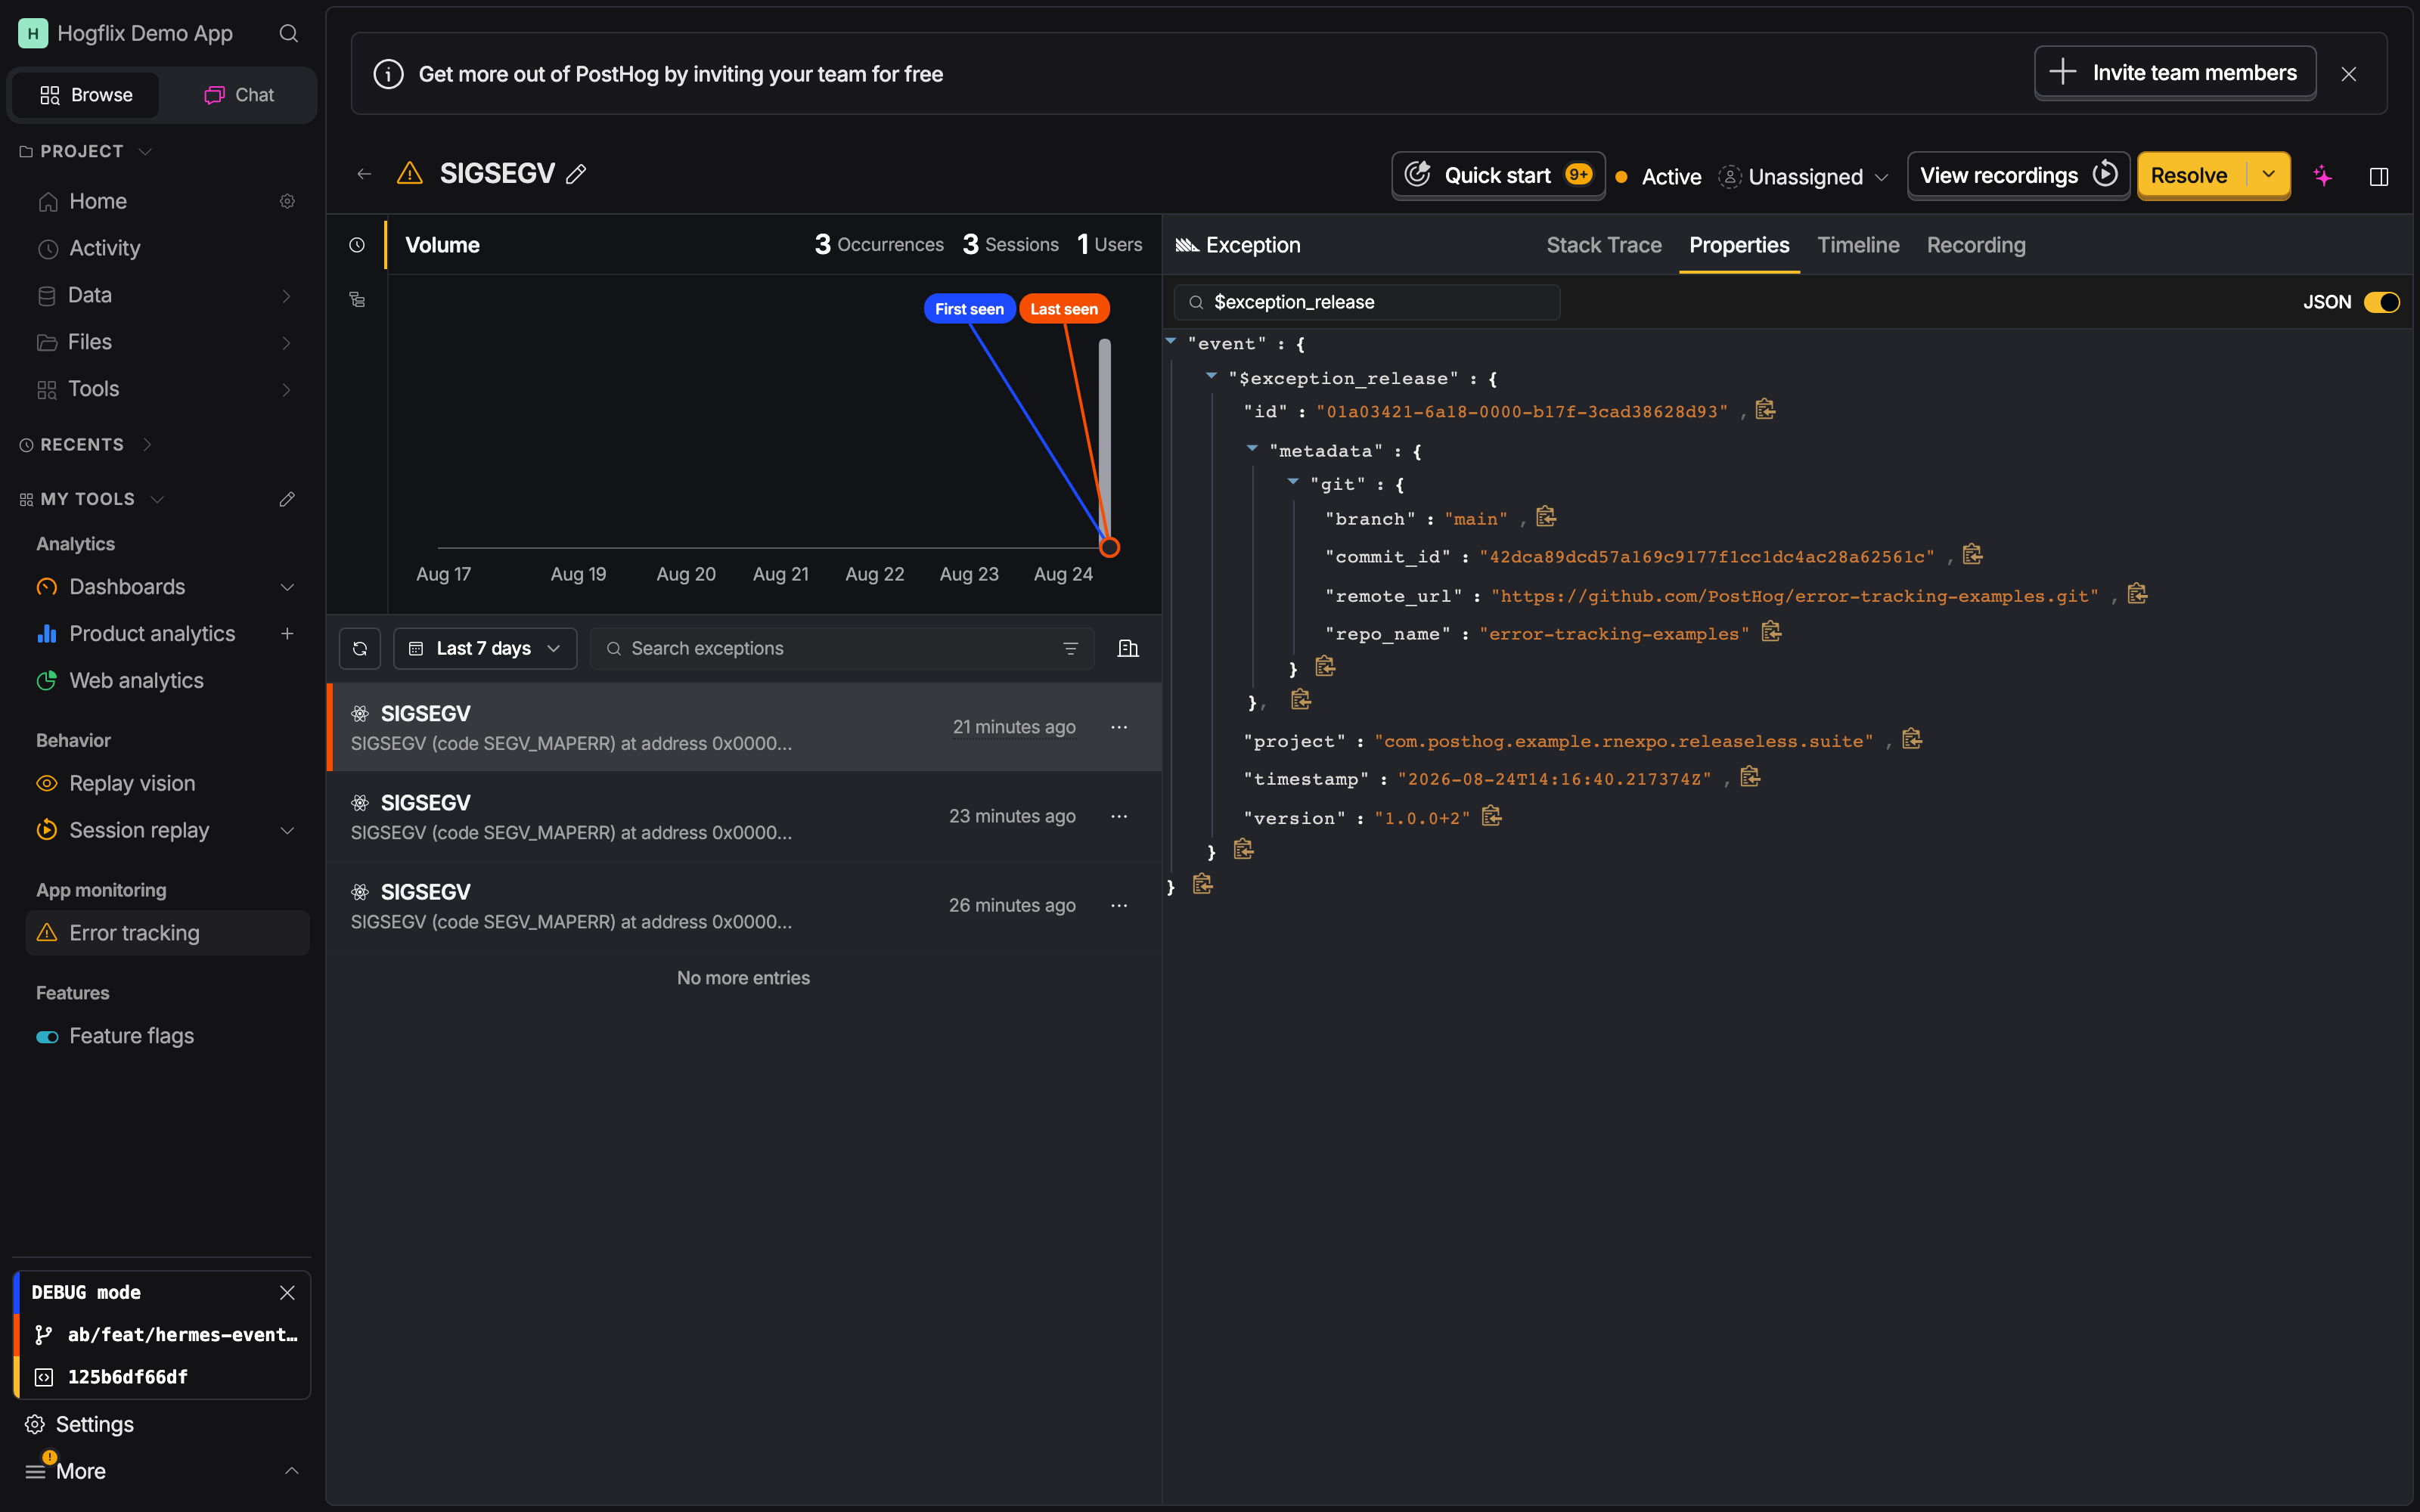Switch to the Stack Trace tab
Screen dimensions: 2420x1512
[1604, 245]
